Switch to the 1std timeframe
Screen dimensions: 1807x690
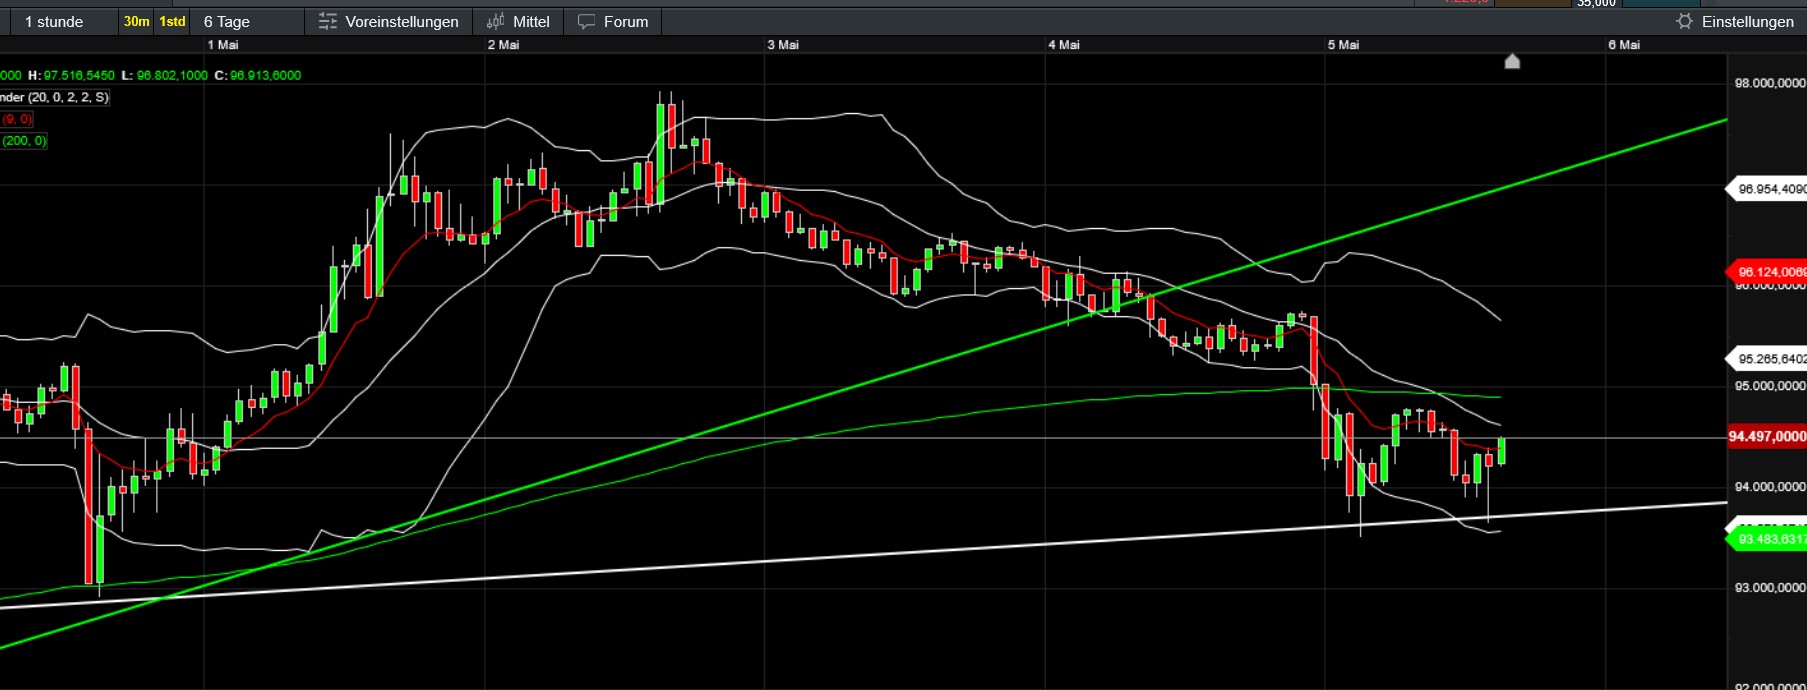tap(172, 21)
